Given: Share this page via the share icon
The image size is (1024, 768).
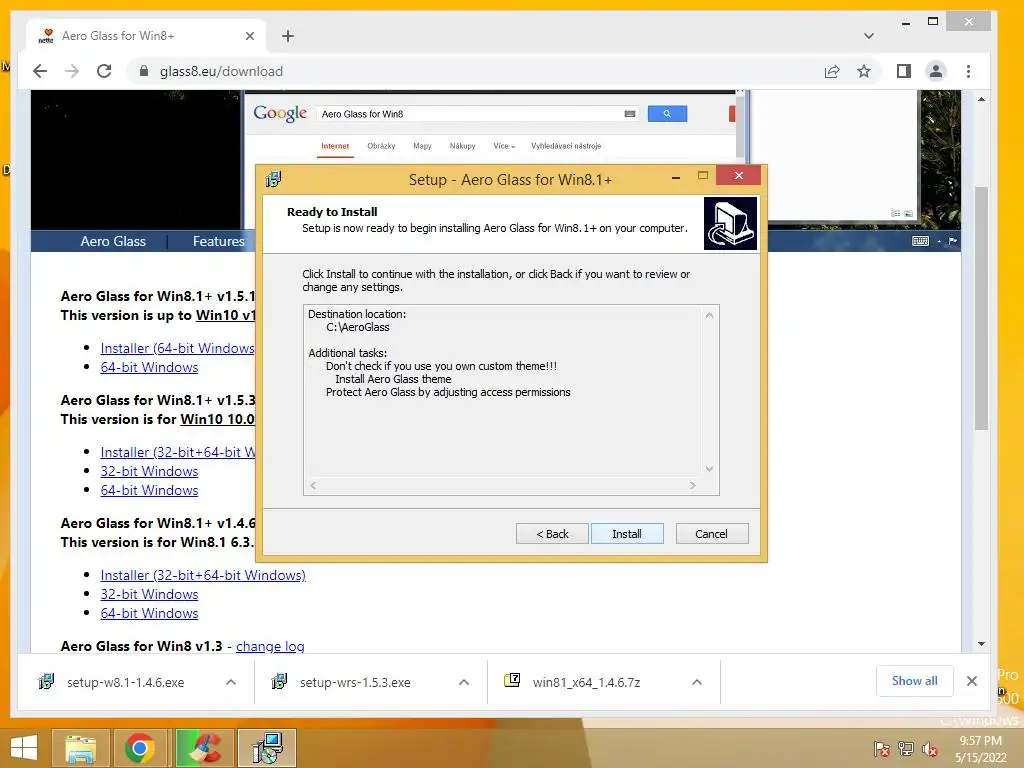Looking at the screenshot, I should coord(831,71).
